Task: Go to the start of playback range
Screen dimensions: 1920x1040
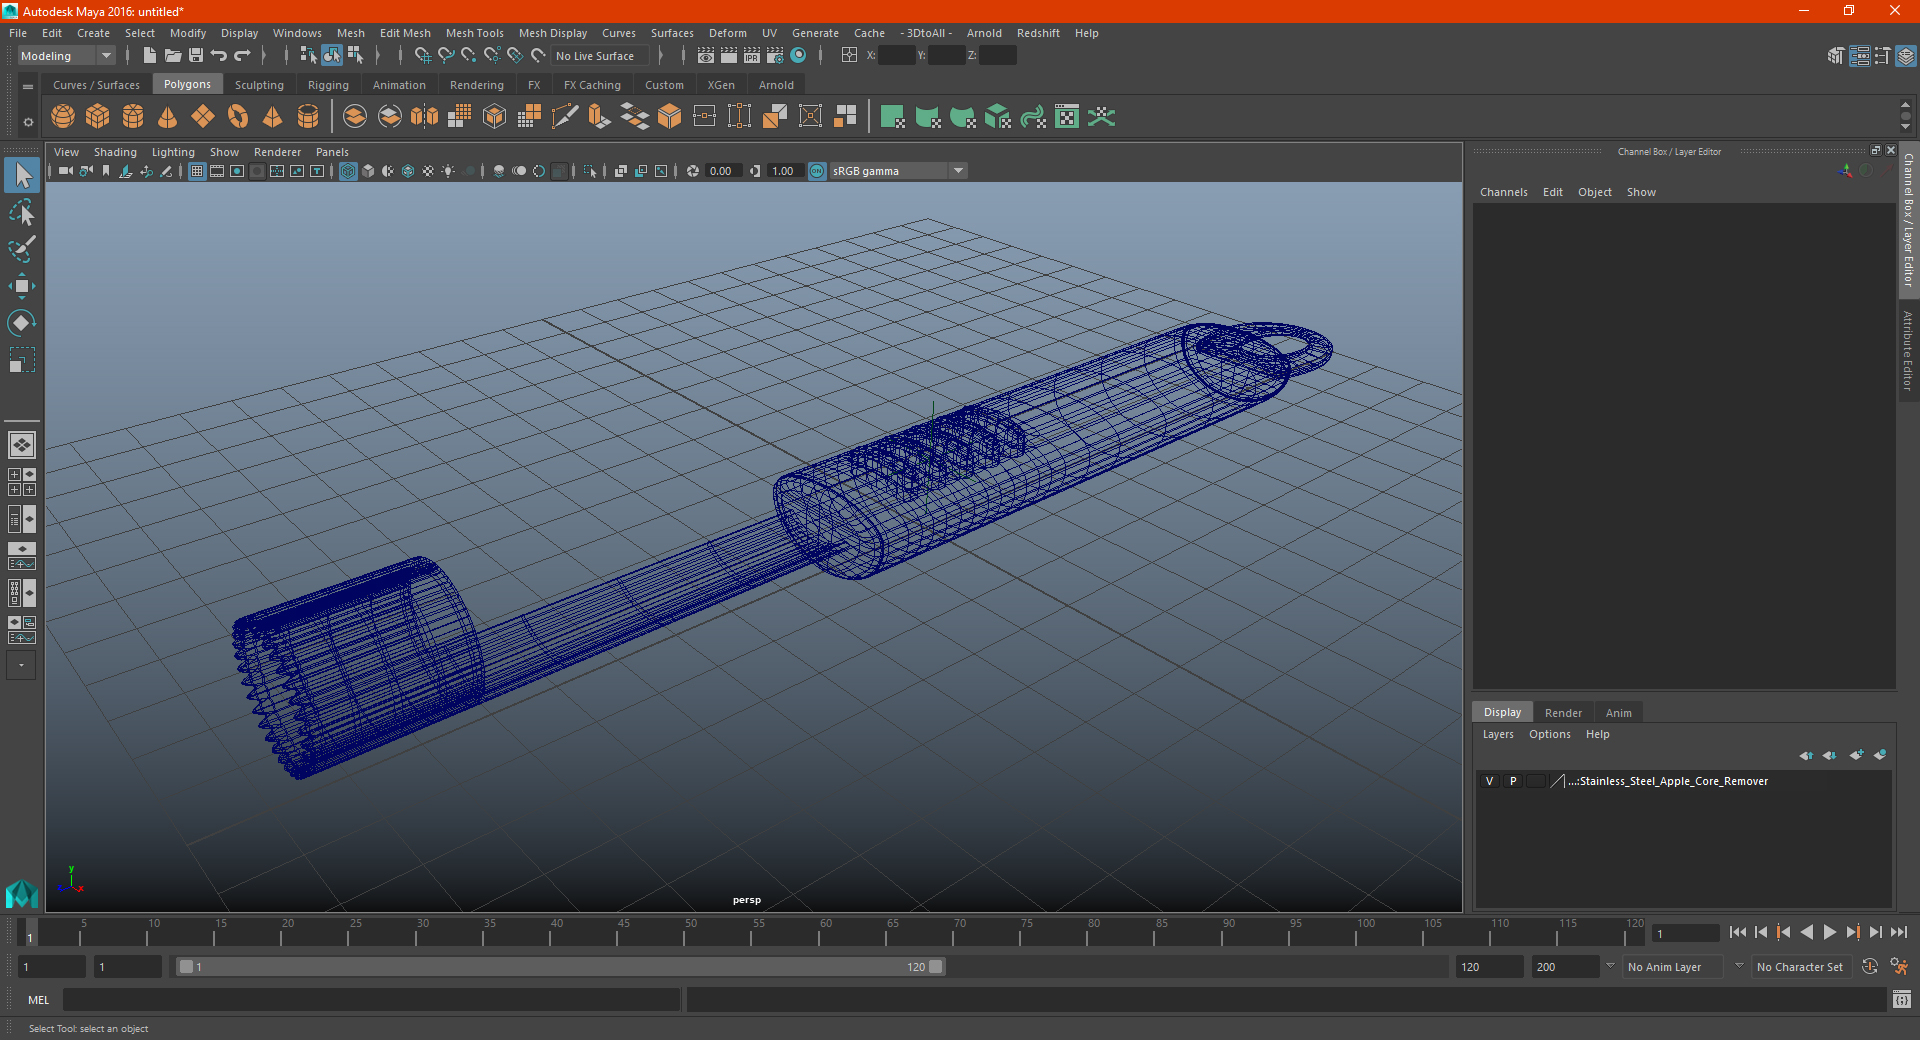Action: 1738,932
